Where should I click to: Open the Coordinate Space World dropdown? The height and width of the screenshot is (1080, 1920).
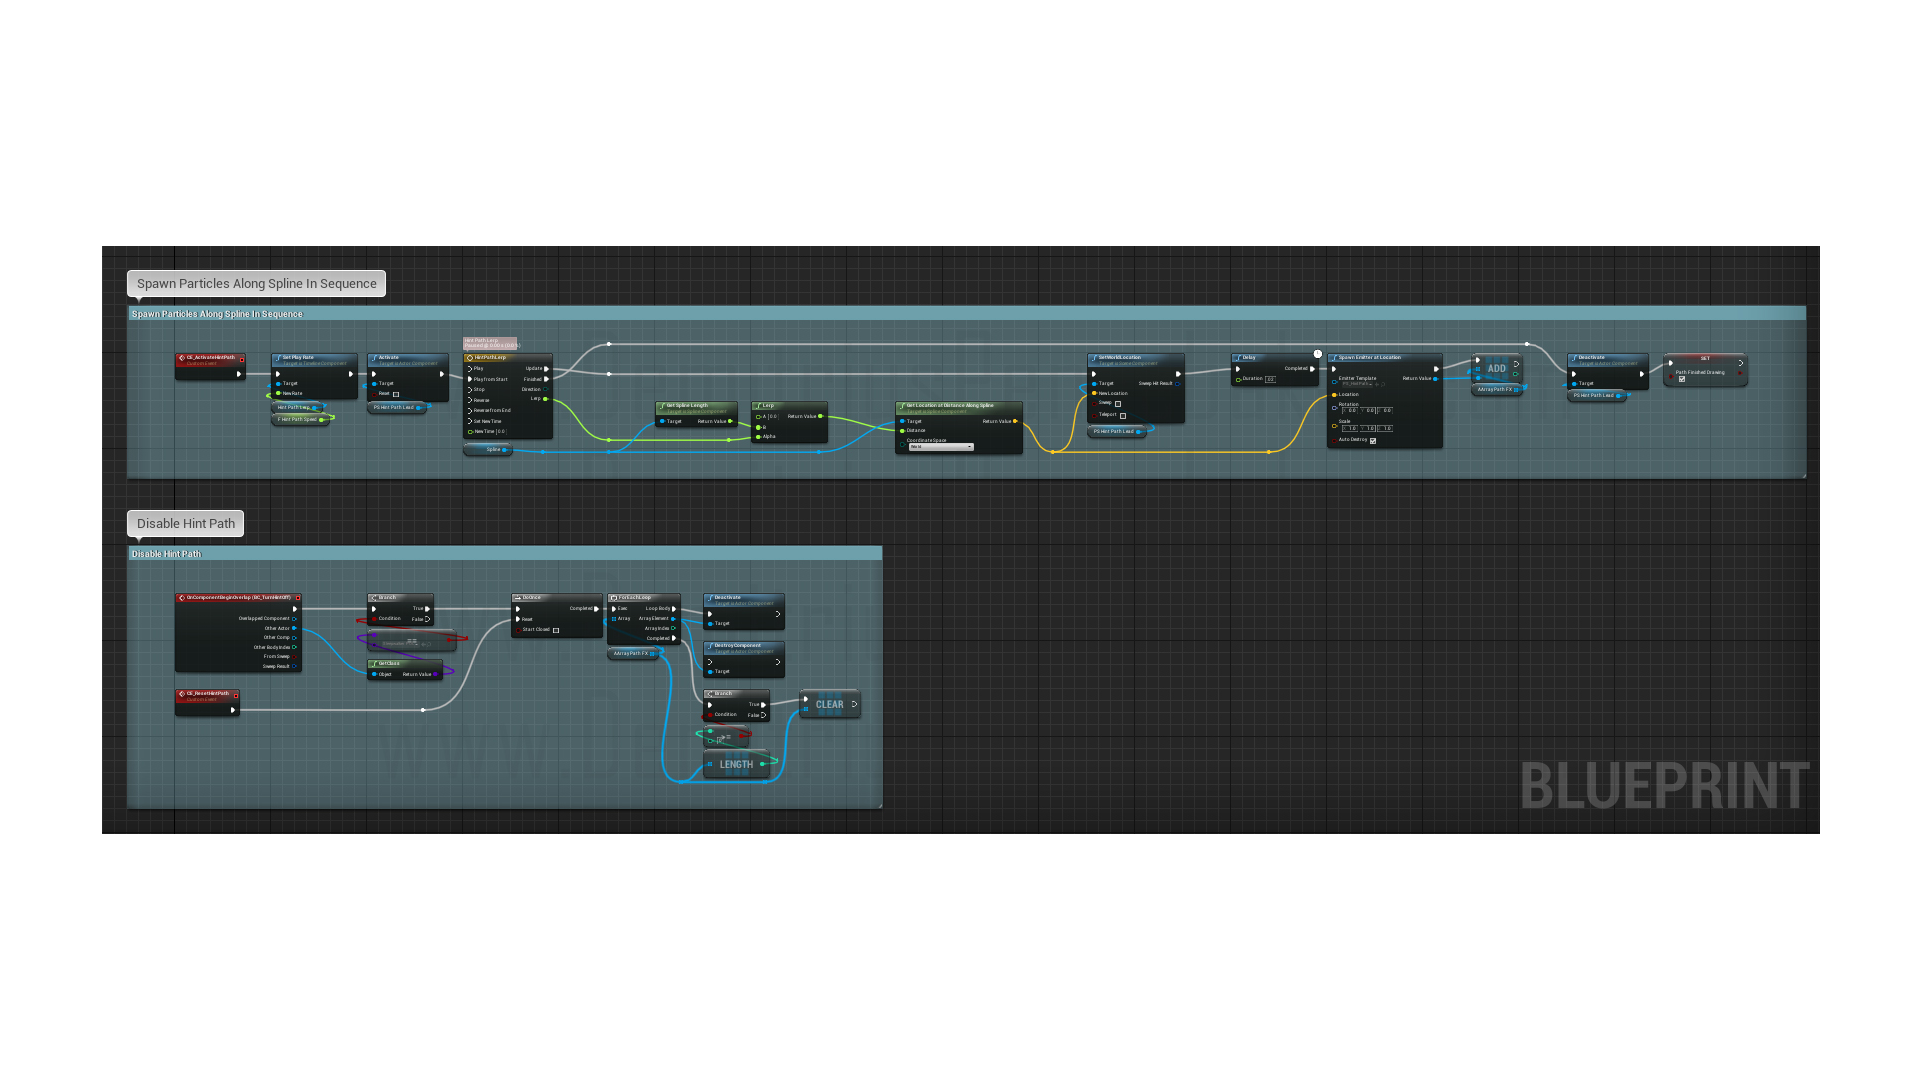[x=941, y=447]
